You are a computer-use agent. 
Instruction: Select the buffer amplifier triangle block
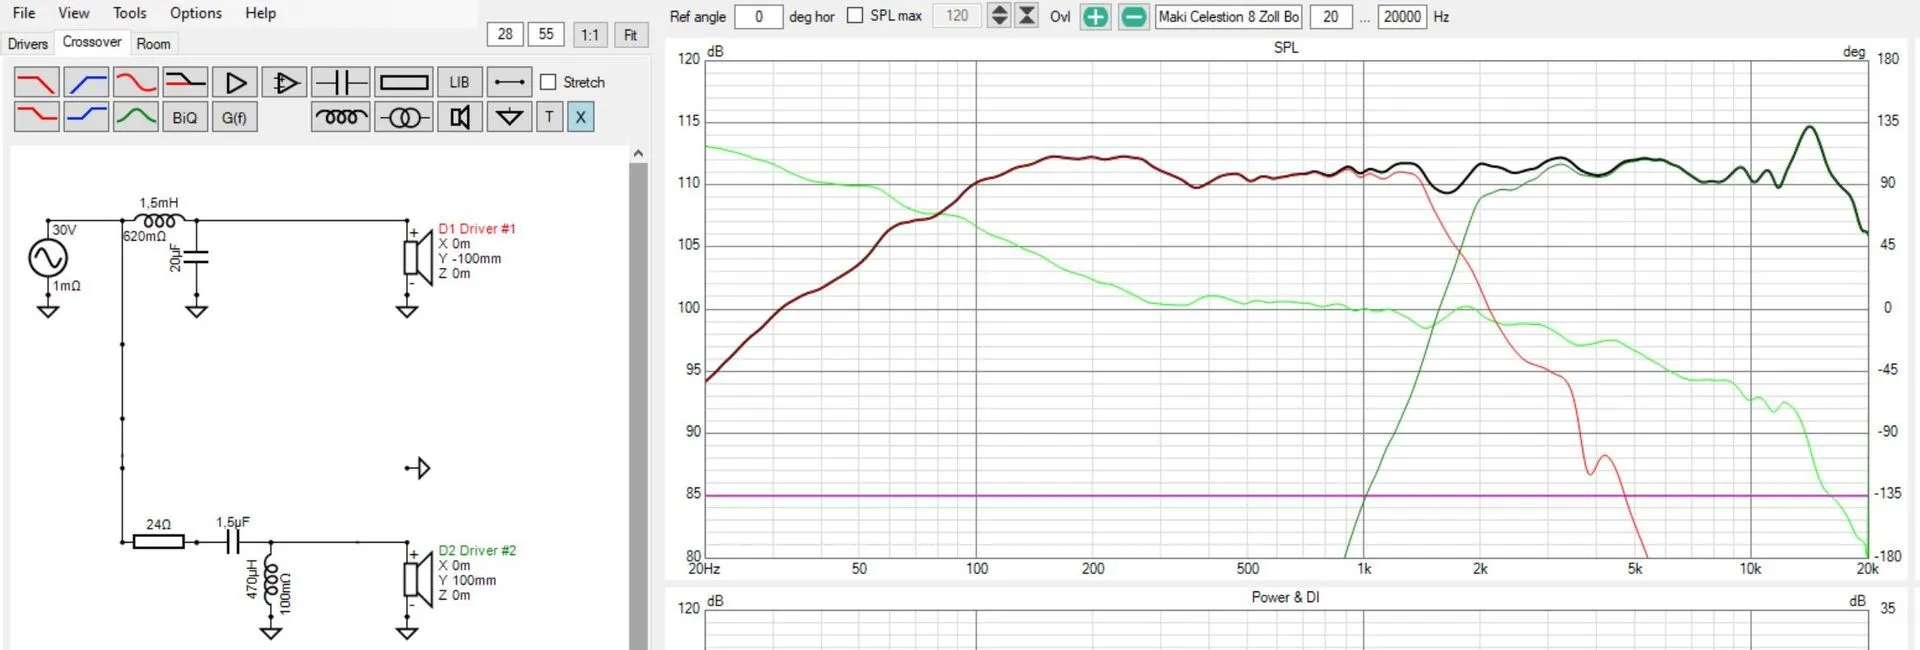235,82
